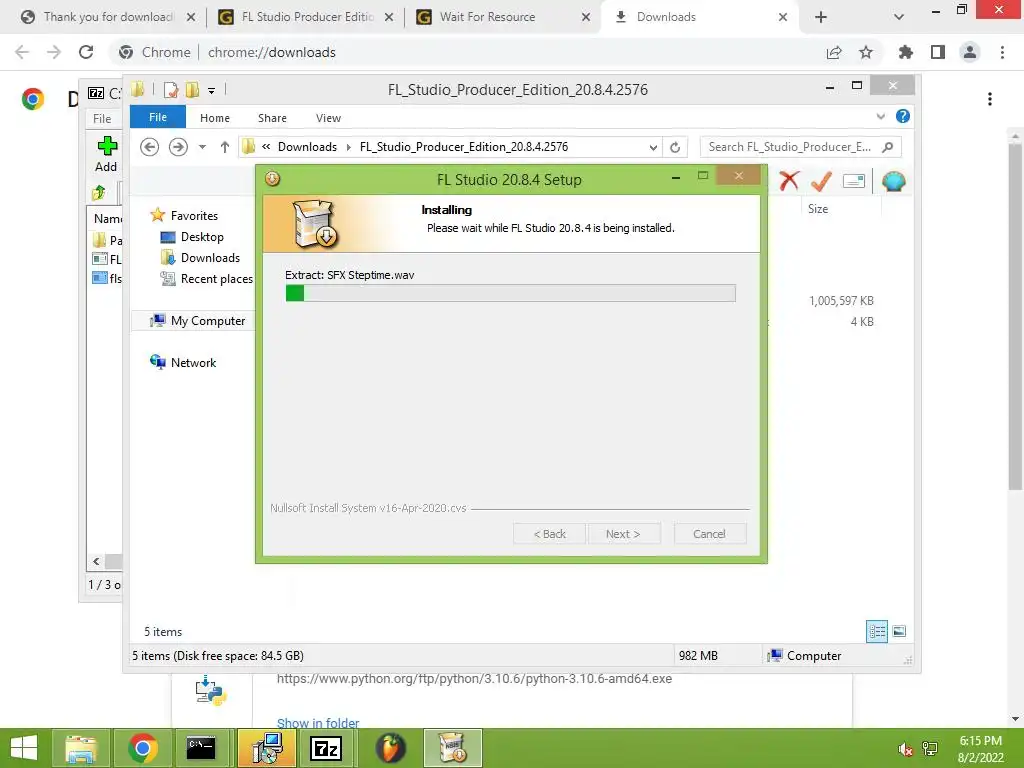Click Explorer search magnifier icon
The image size is (1024, 768).
(887, 147)
